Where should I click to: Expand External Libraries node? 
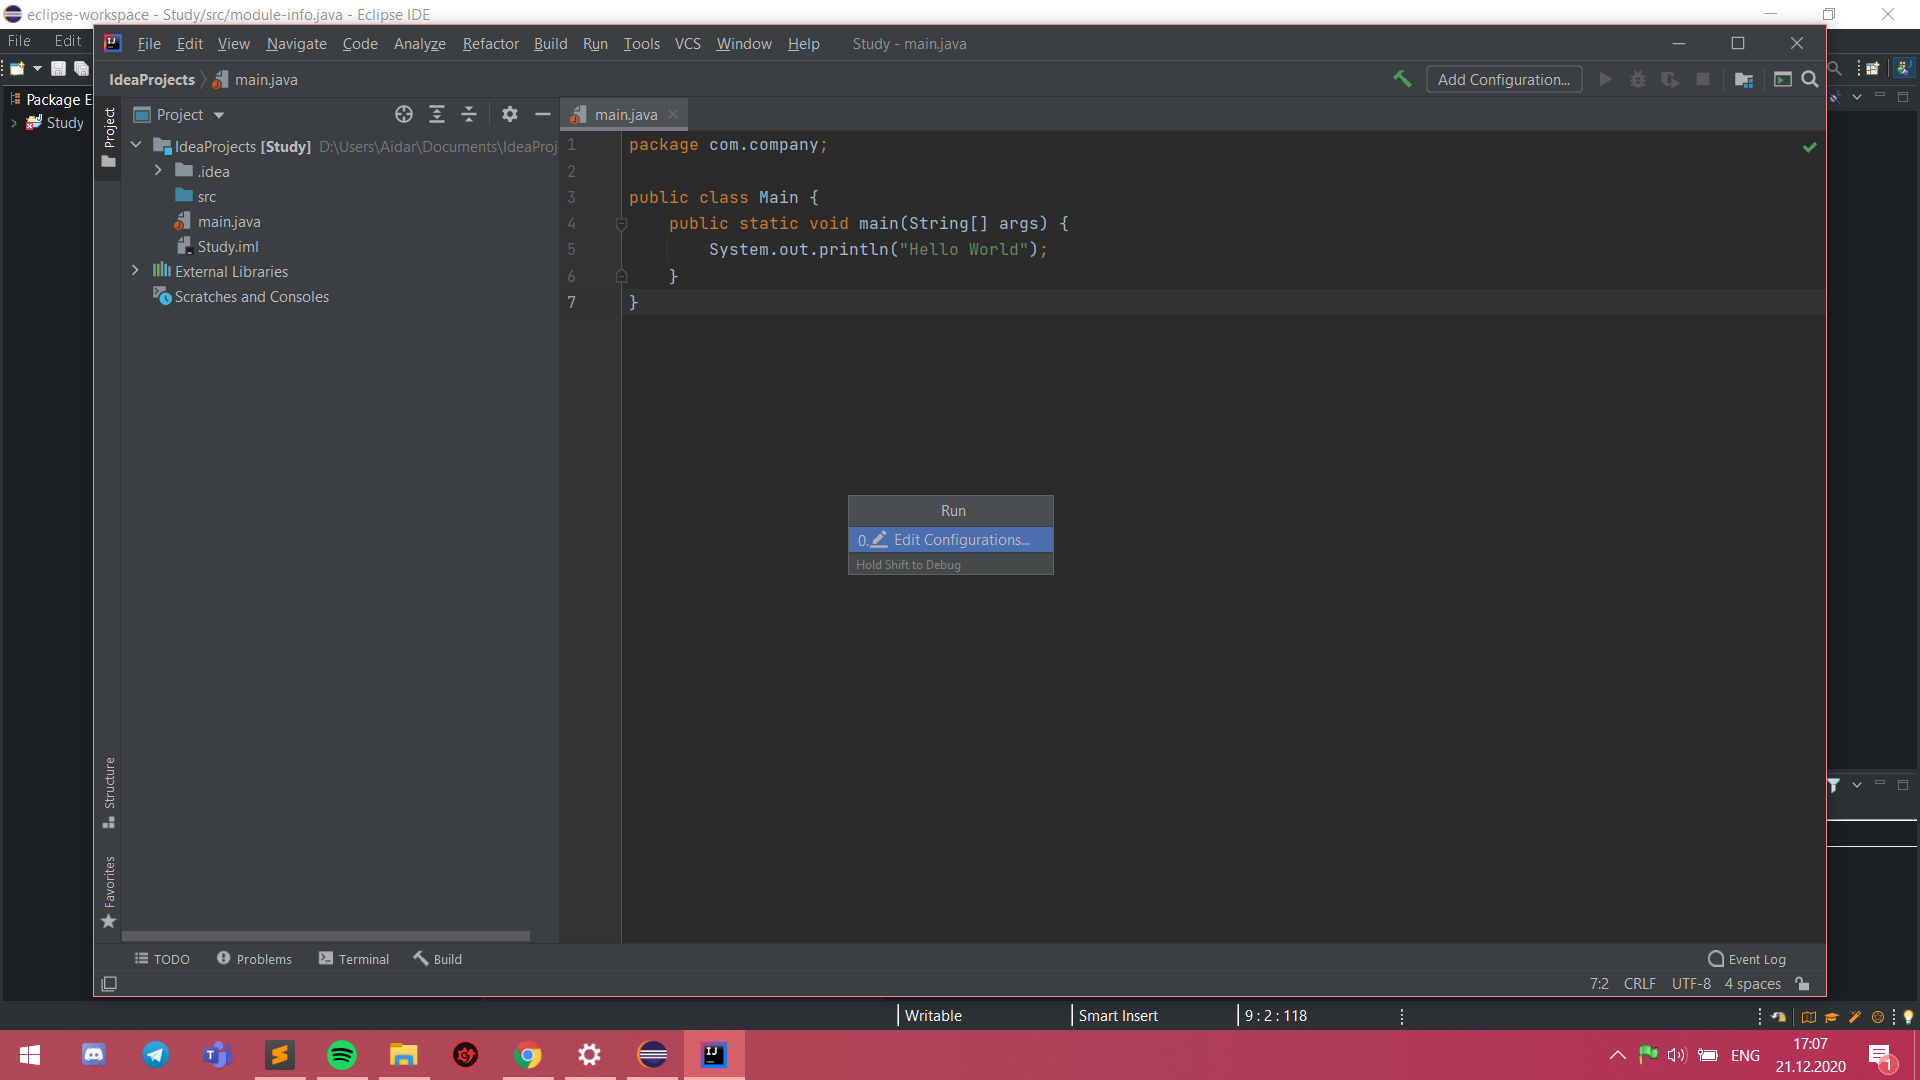coord(136,271)
